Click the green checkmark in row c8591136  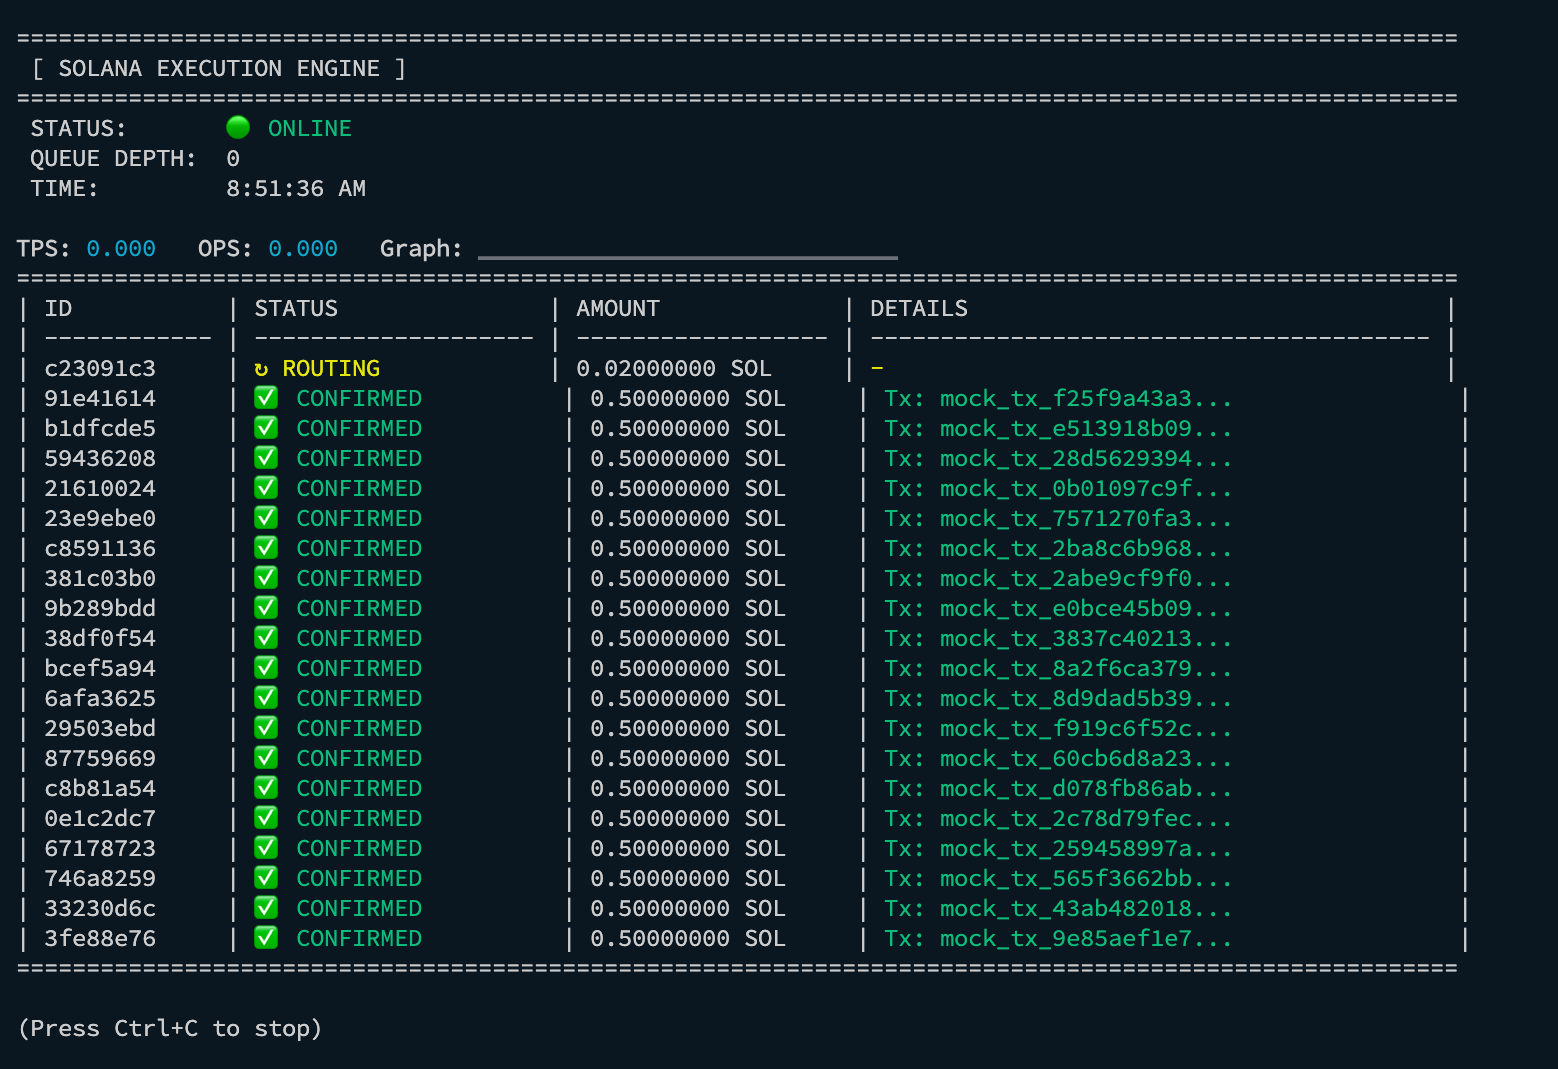(266, 547)
